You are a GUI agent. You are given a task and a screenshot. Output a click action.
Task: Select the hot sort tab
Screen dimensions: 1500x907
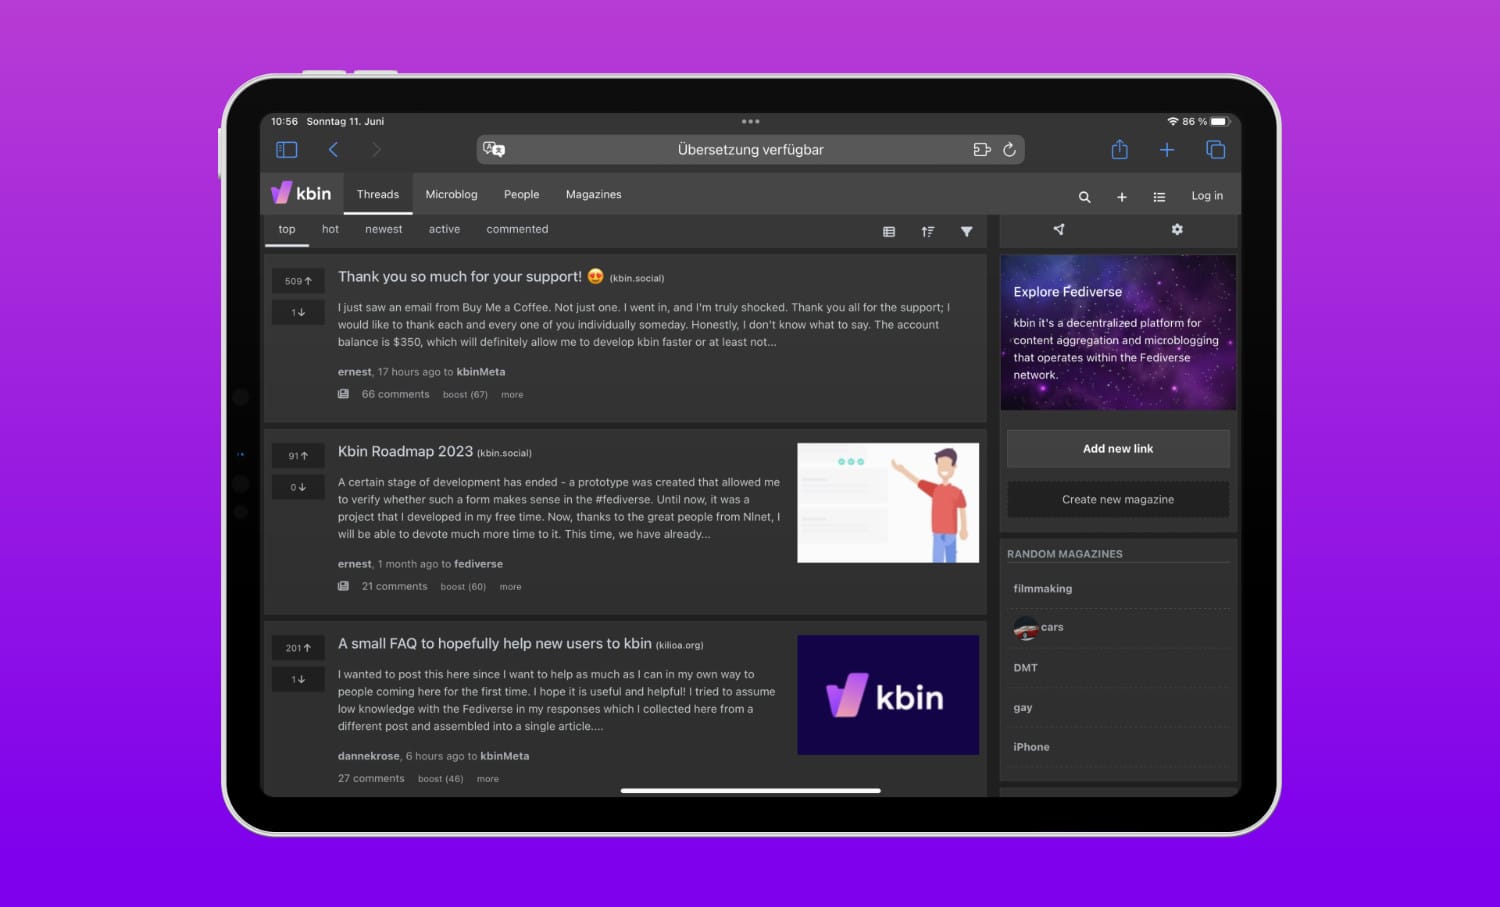coord(330,229)
